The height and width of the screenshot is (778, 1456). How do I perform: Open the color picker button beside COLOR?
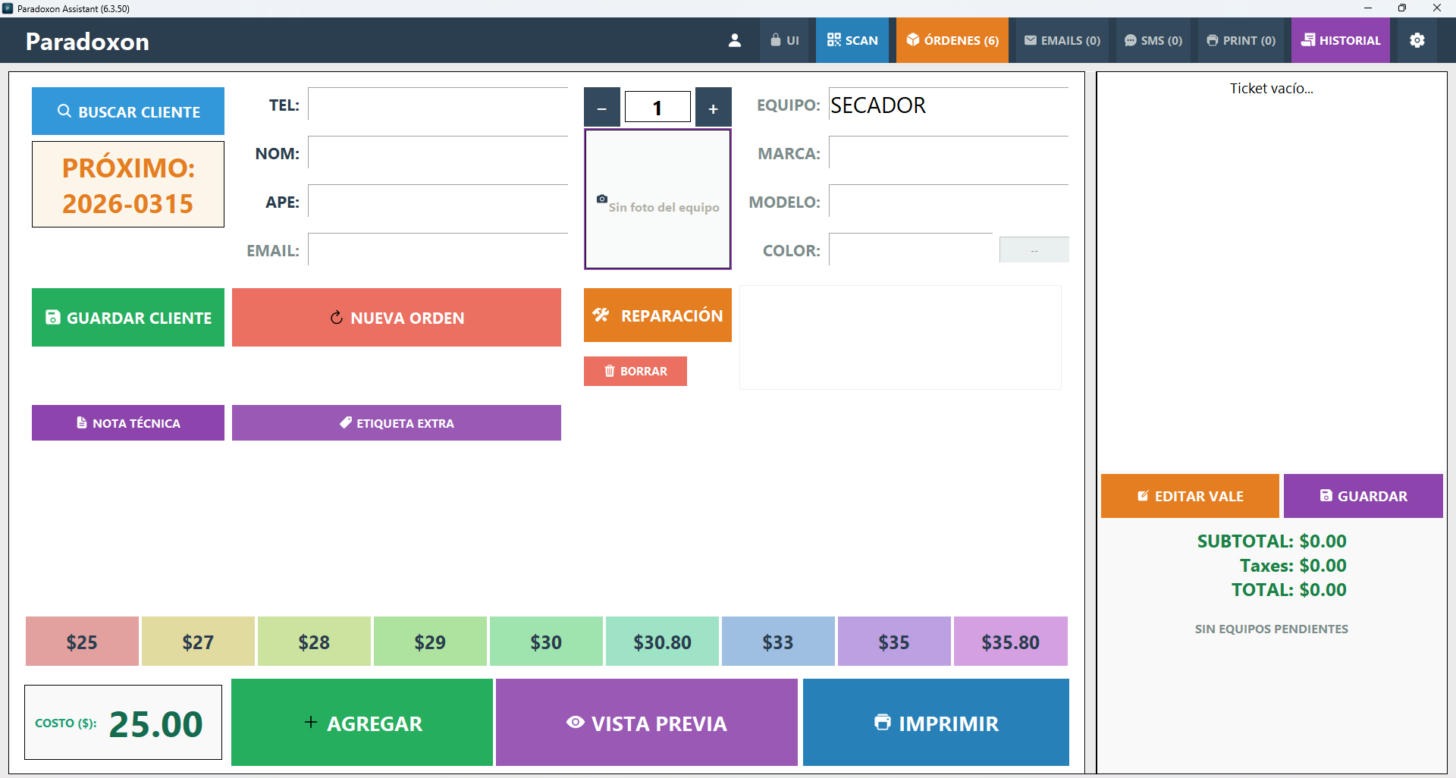pos(1034,250)
